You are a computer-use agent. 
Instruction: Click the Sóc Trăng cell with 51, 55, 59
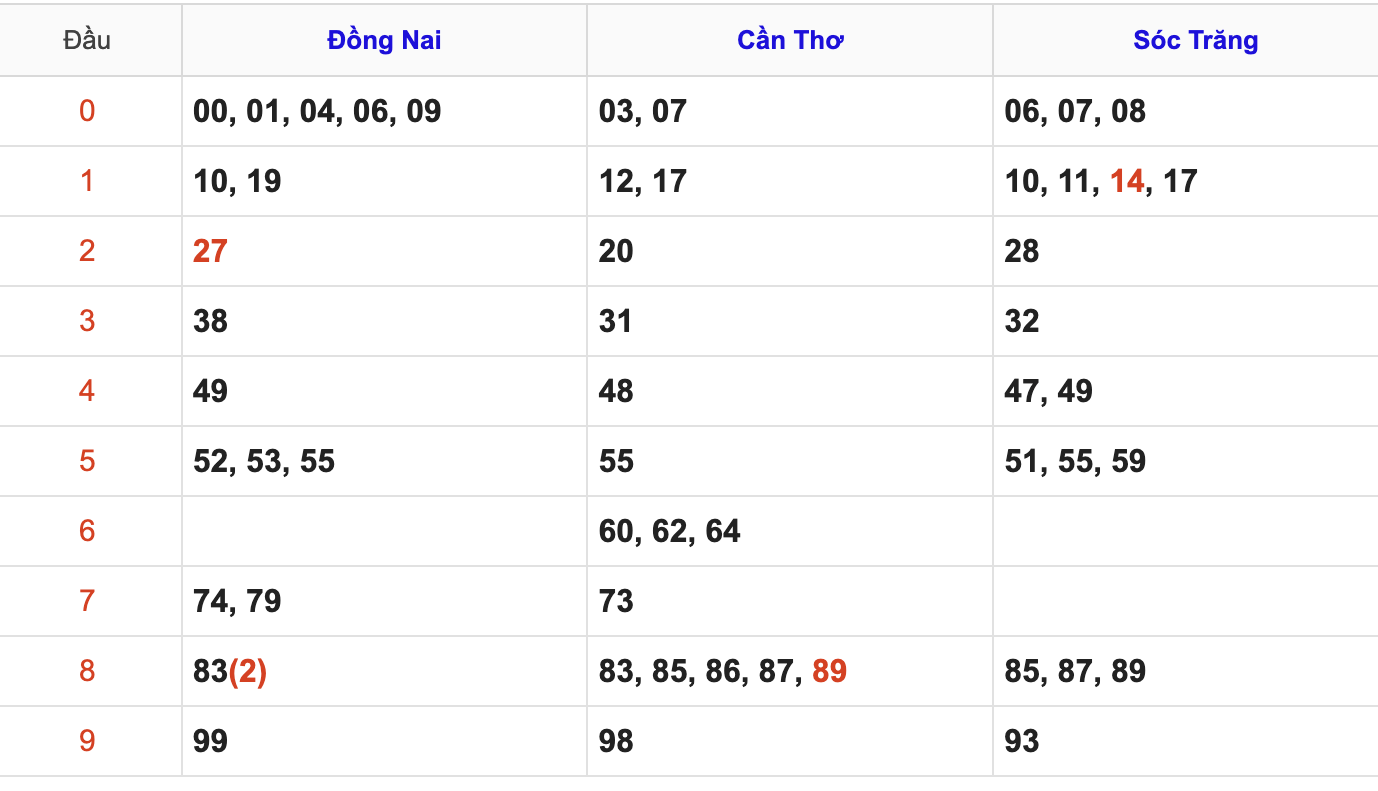coord(1075,461)
